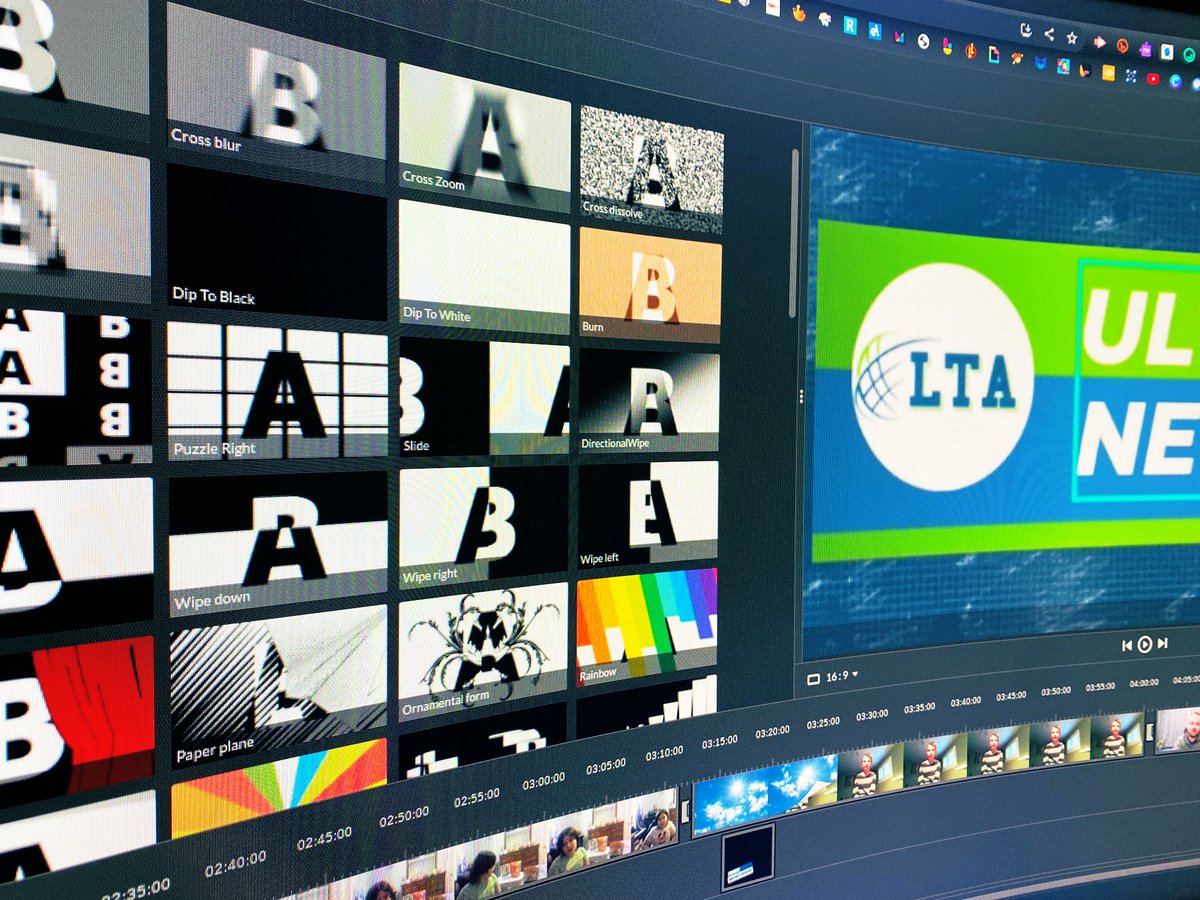The width and height of the screenshot is (1200, 900).
Task: Click the browser share icon
Action: (1049, 35)
